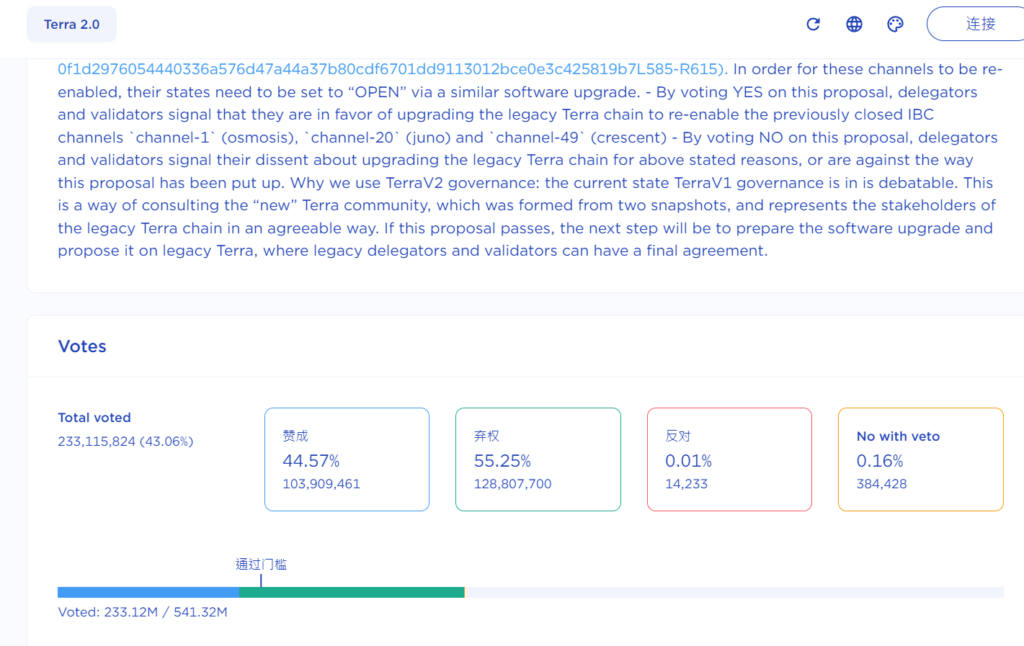Screen dimensions: 1024x646
Task: Open the blue transaction hash link
Action: point(392,69)
